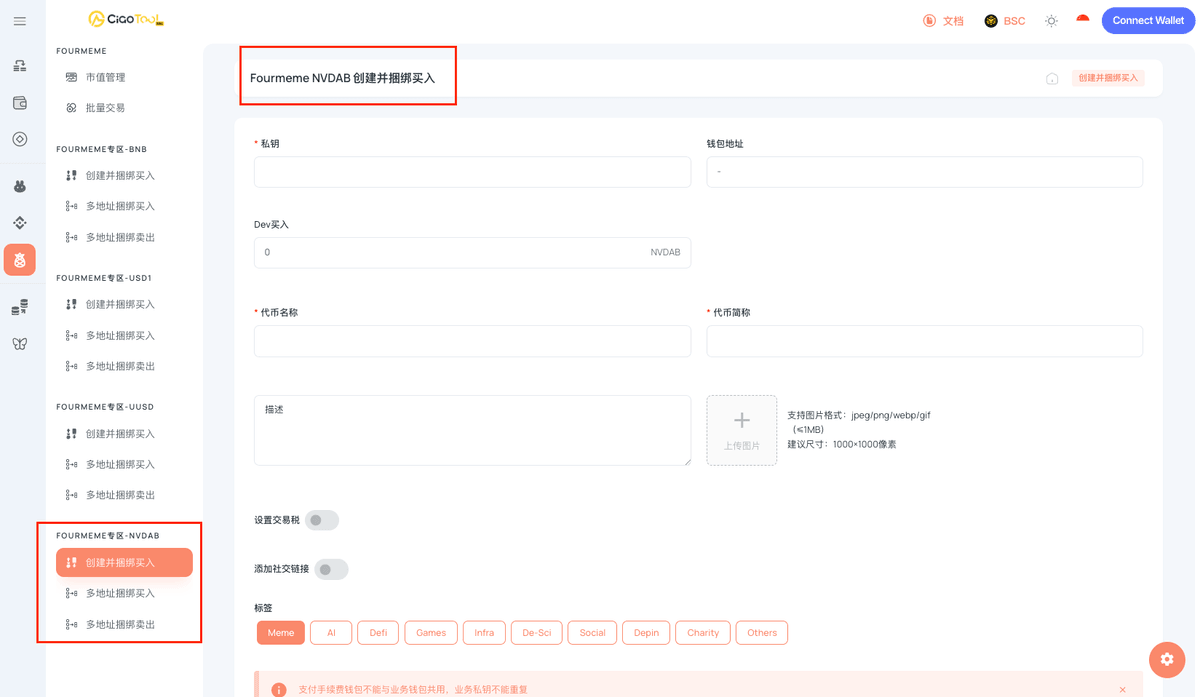Select the Infra tag

click(484, 633)
